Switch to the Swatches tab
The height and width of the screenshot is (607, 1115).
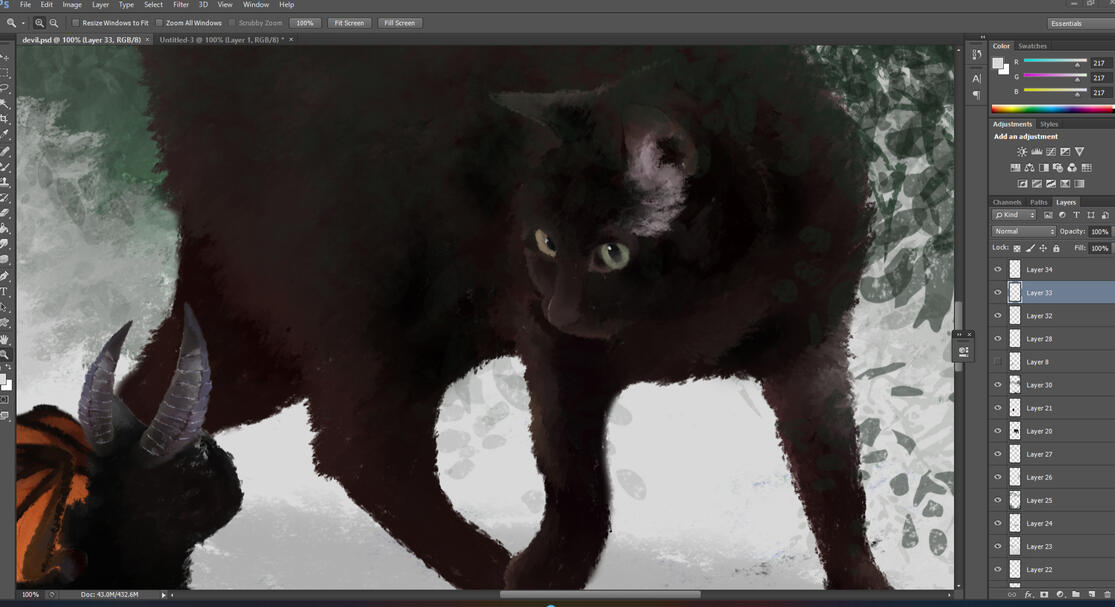click(1032, 46)
